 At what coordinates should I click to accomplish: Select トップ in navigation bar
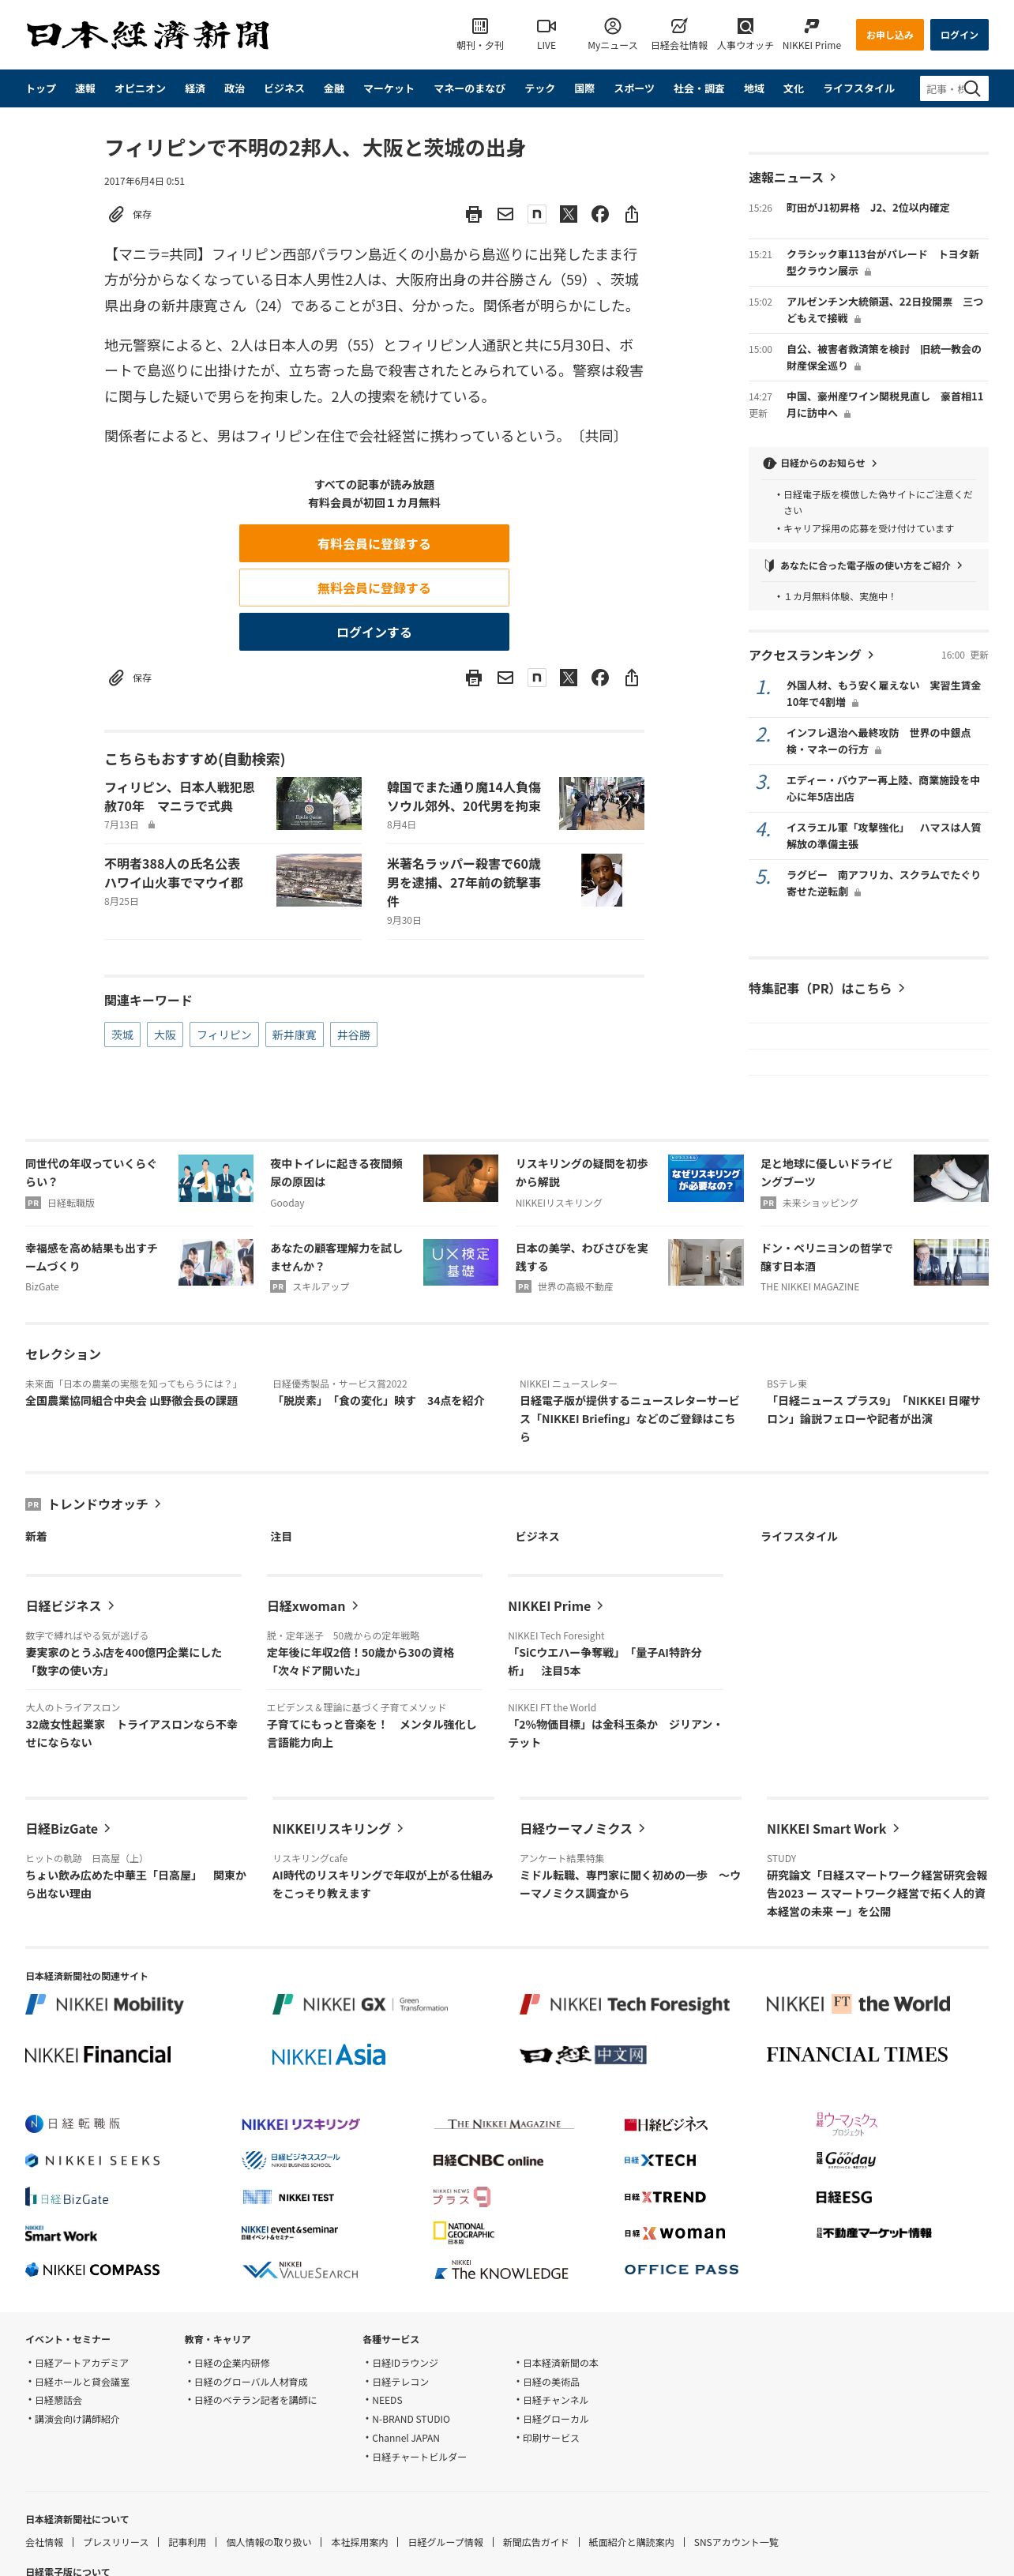[41, 88]
